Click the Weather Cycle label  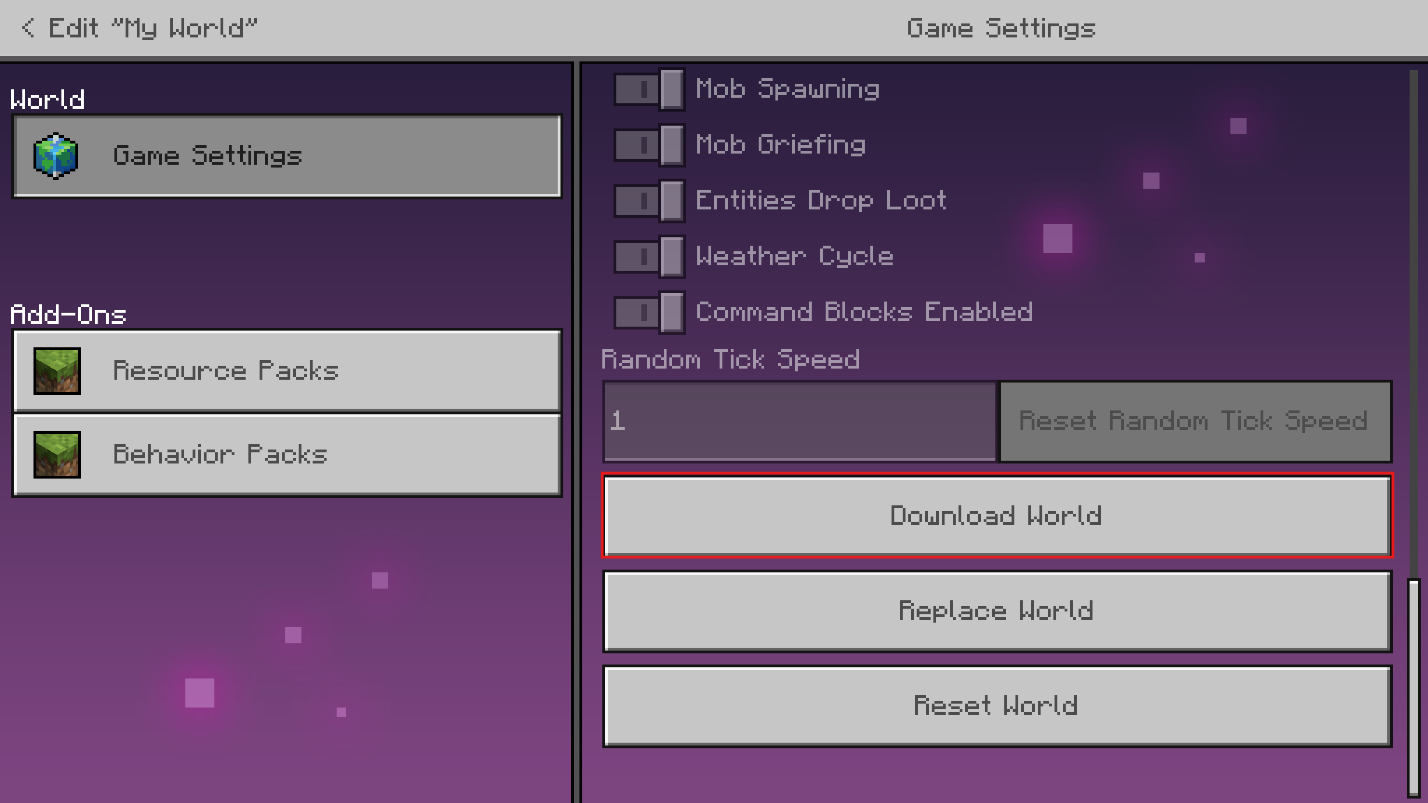click(794, 257)
